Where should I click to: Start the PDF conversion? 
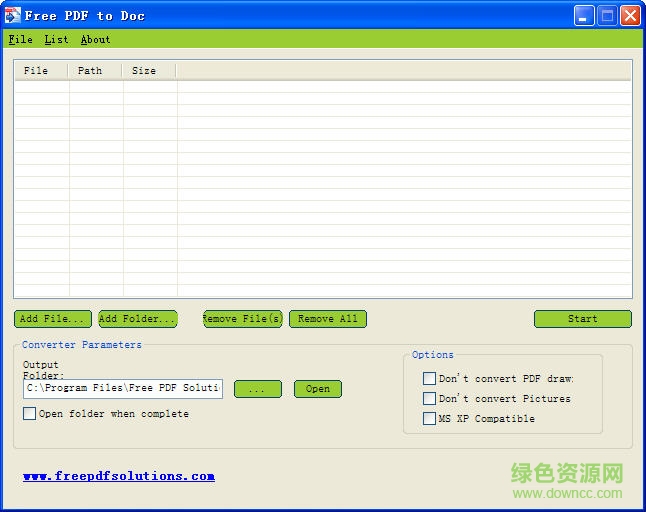click(582, 319)
